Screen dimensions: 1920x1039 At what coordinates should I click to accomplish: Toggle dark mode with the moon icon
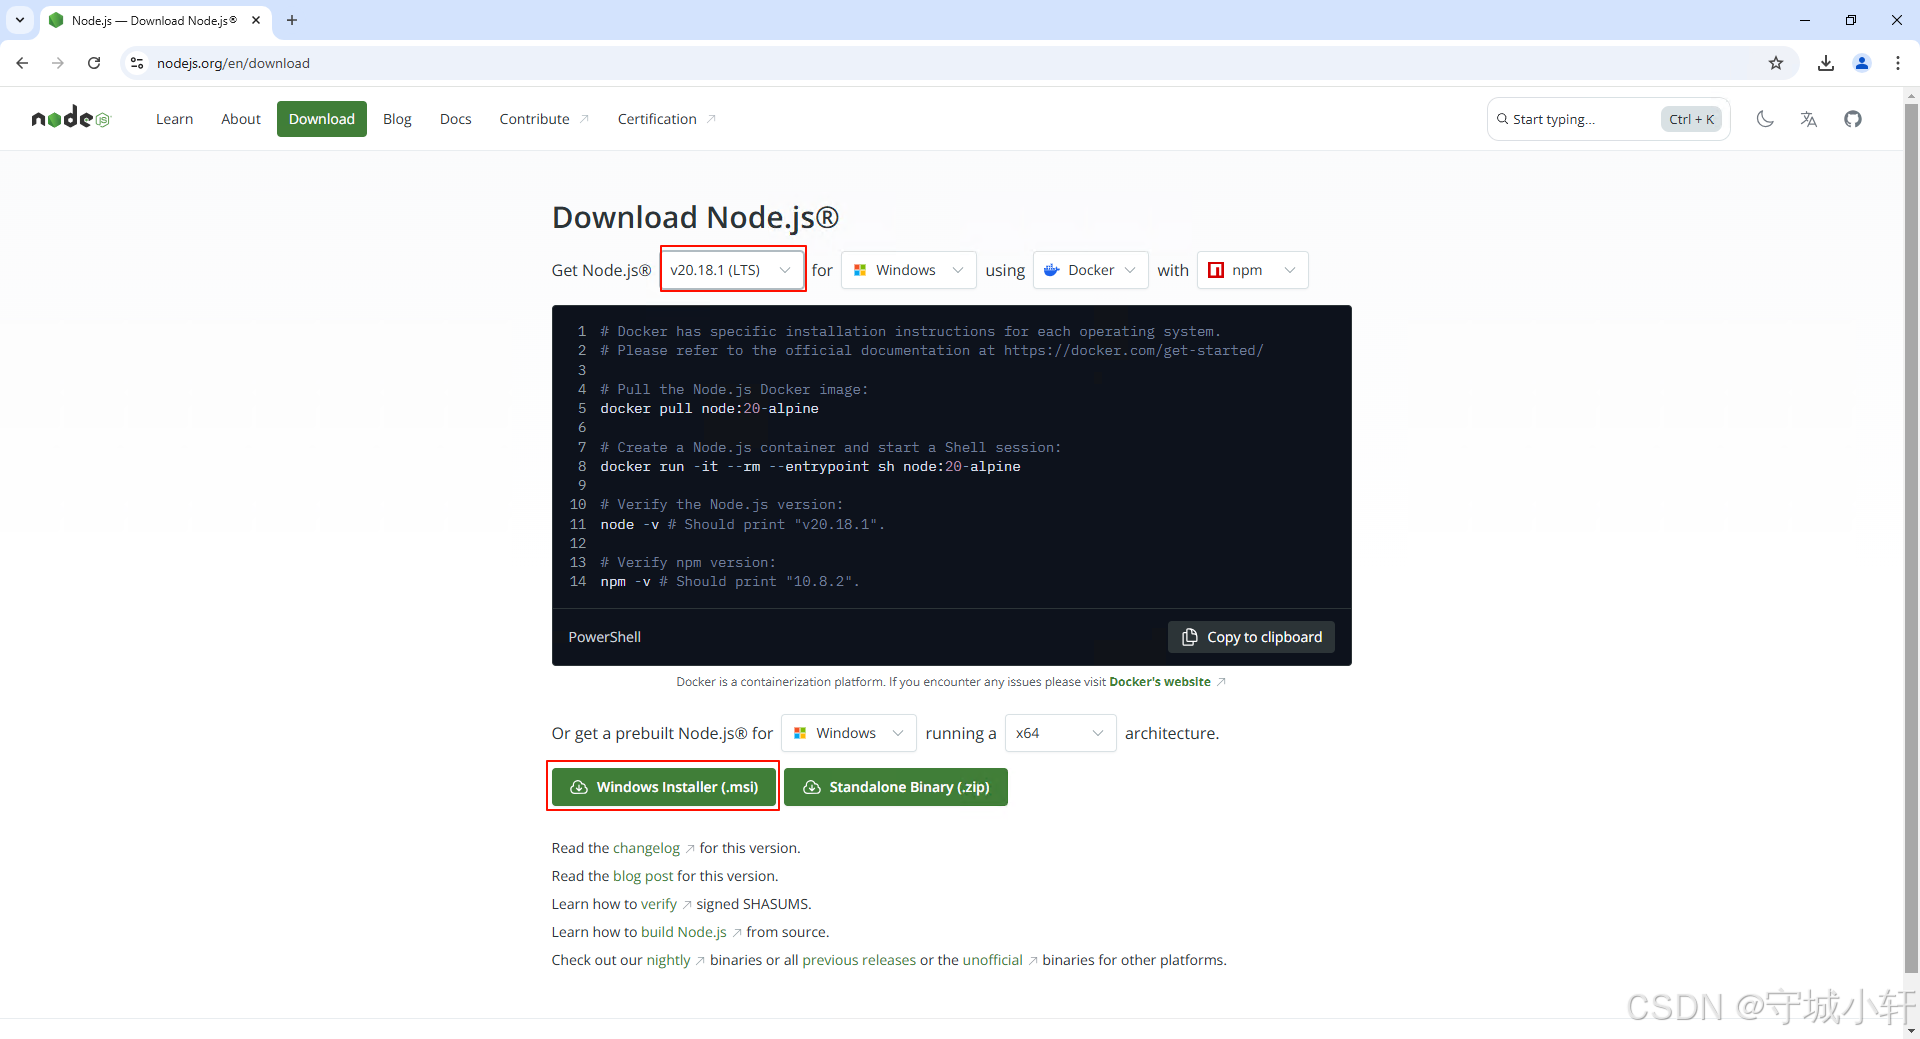click(1765, 119)
